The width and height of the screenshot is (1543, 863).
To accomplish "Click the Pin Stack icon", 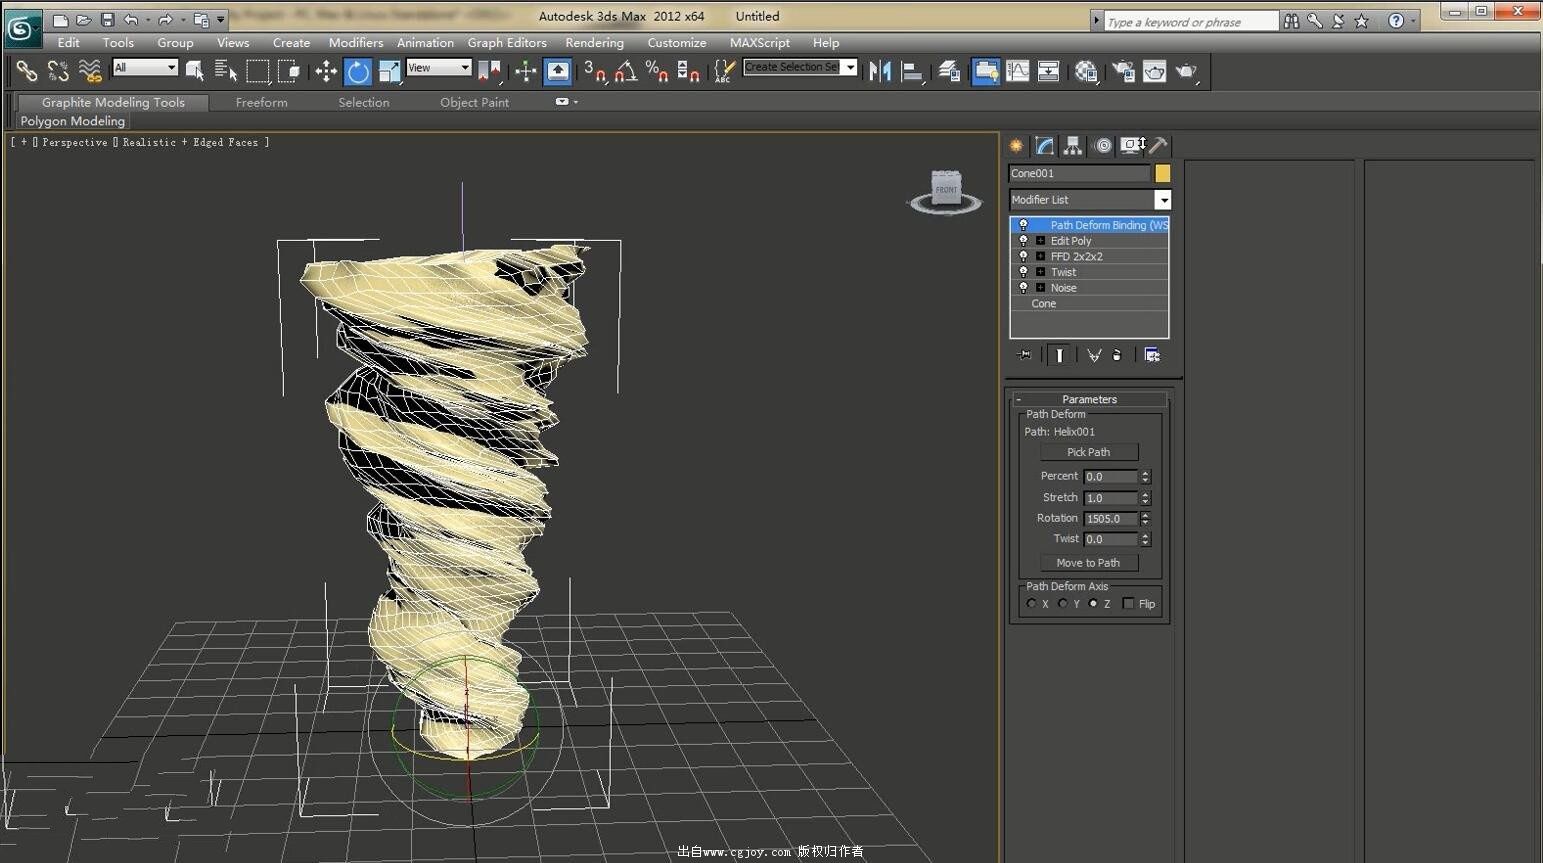I will pyautogui.click(x=1024, y=355).
